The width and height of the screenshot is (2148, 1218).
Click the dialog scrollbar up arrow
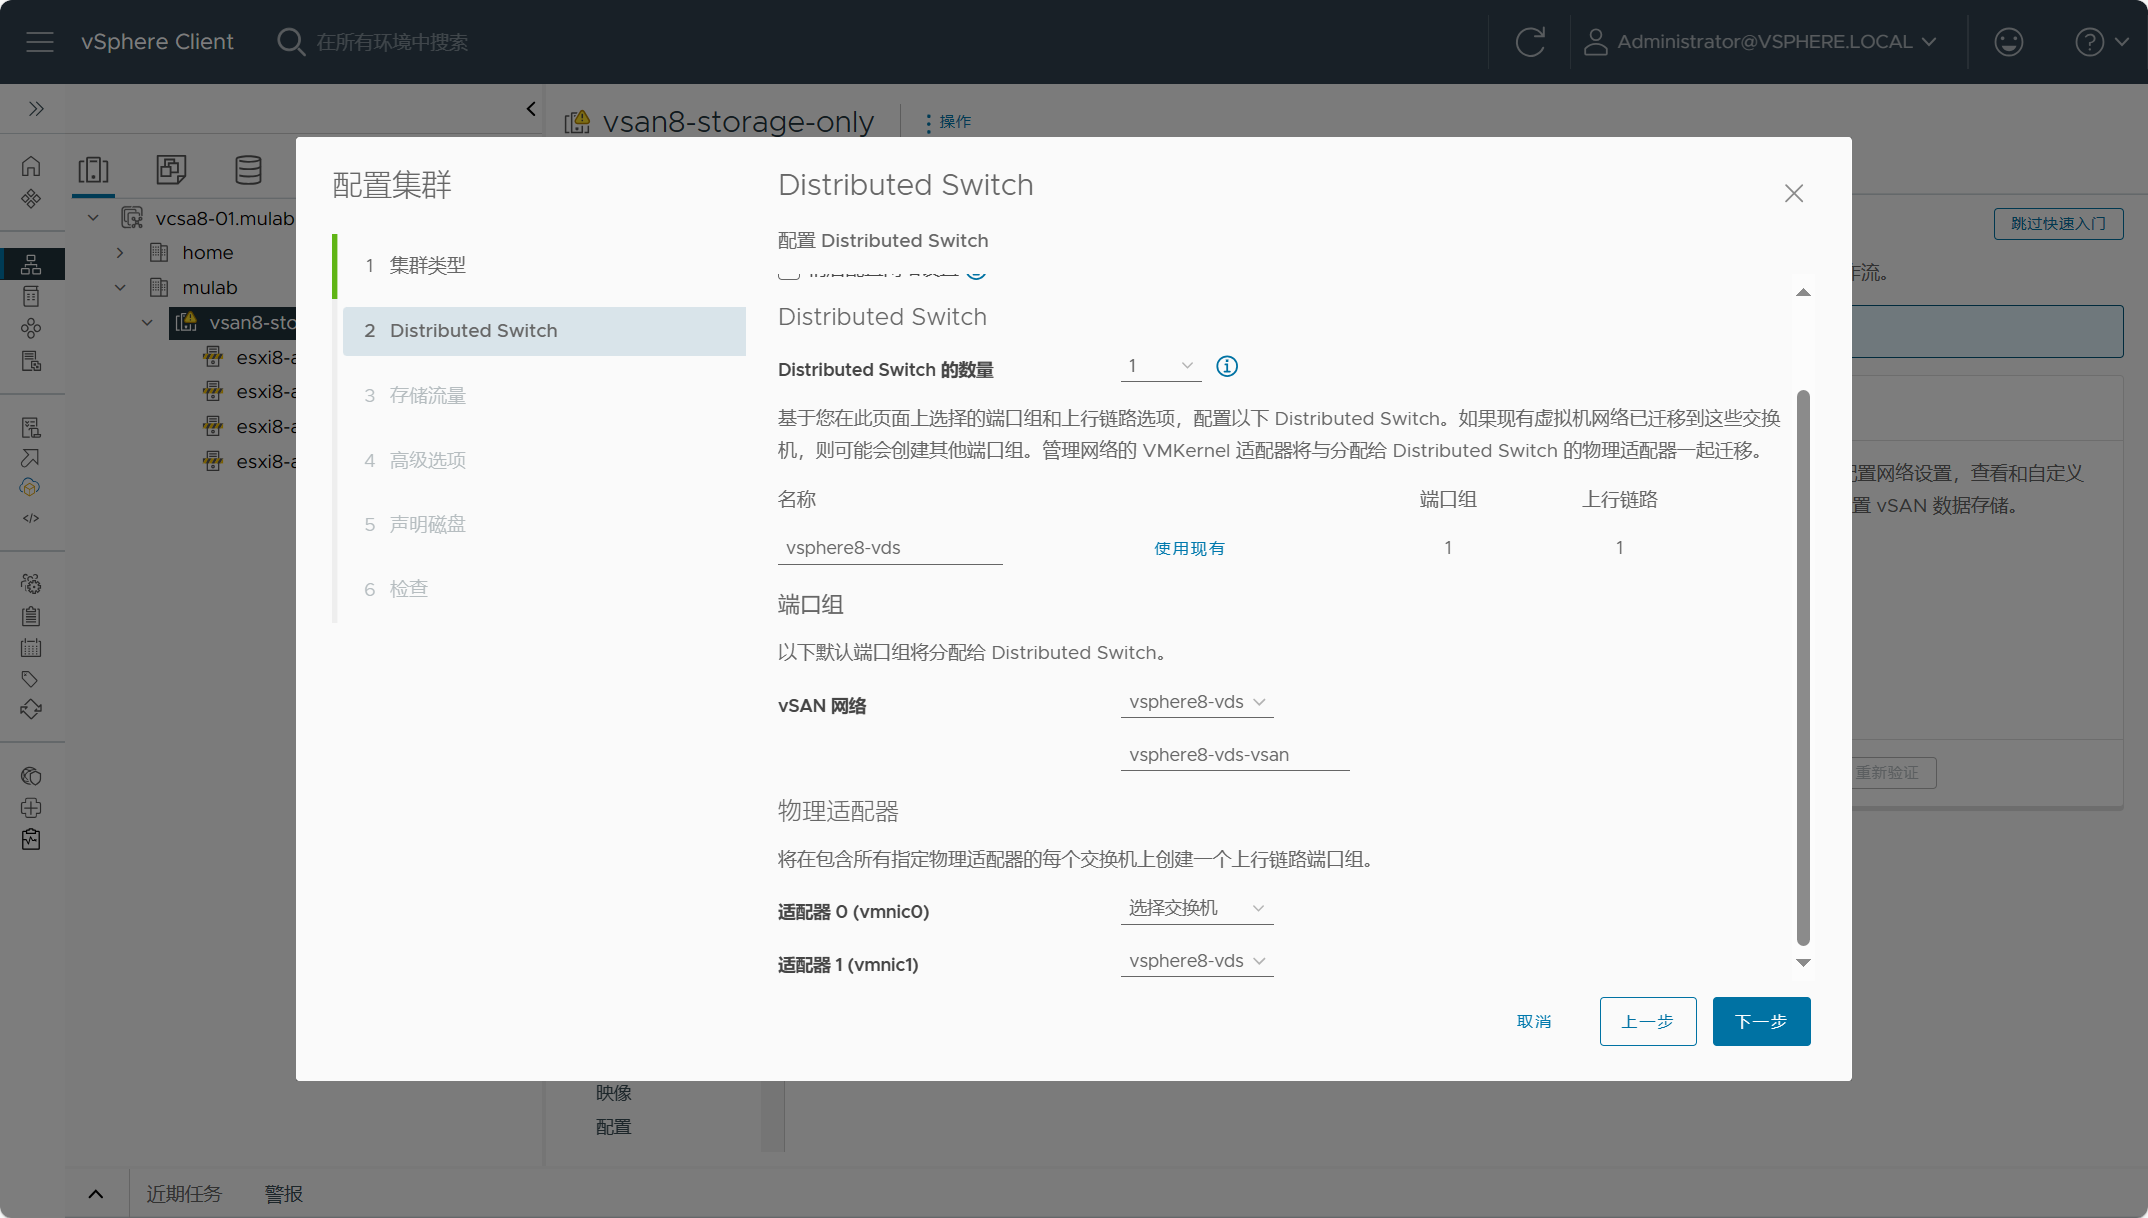point(1803,293)
